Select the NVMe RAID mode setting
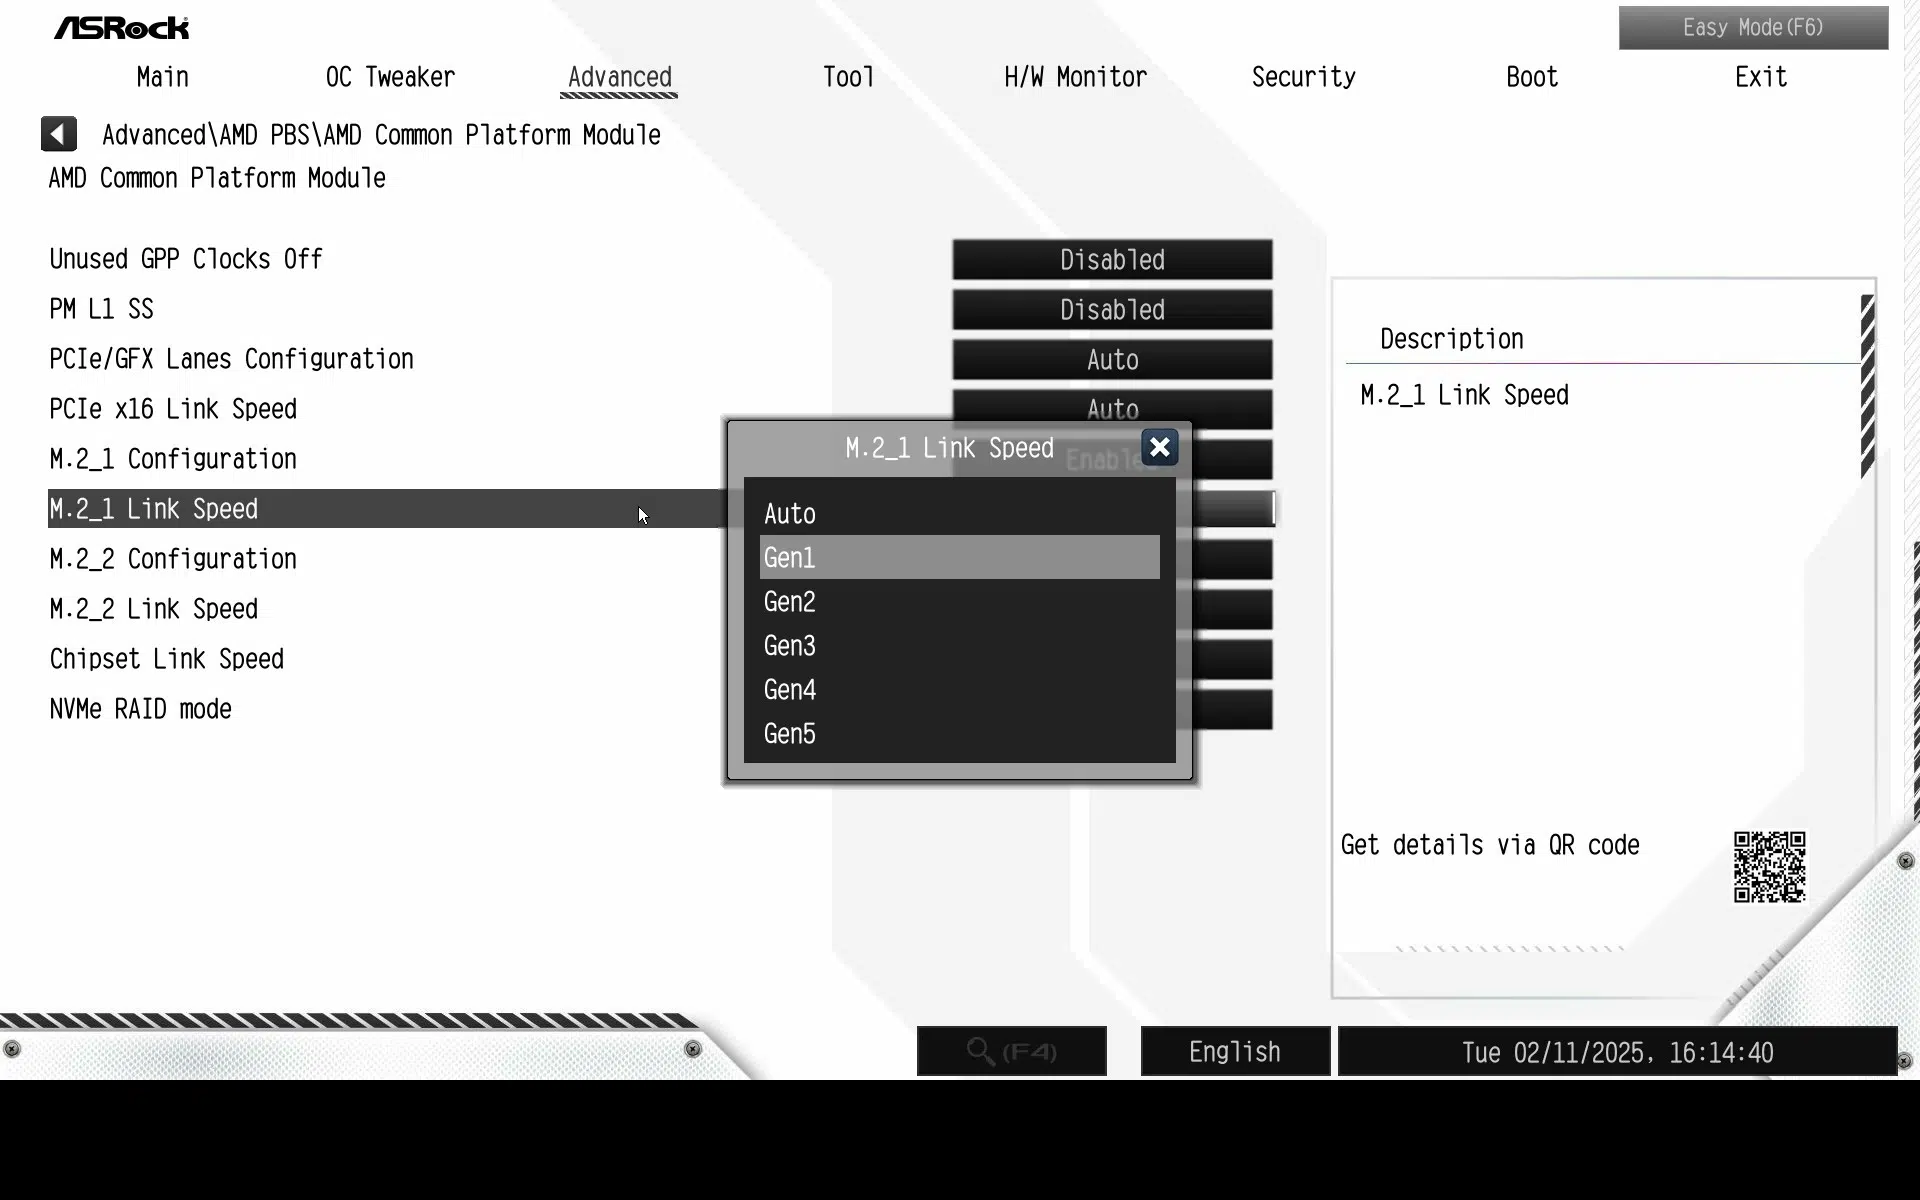Viewport: 1920px width, 1200px height. pos(141,709)
